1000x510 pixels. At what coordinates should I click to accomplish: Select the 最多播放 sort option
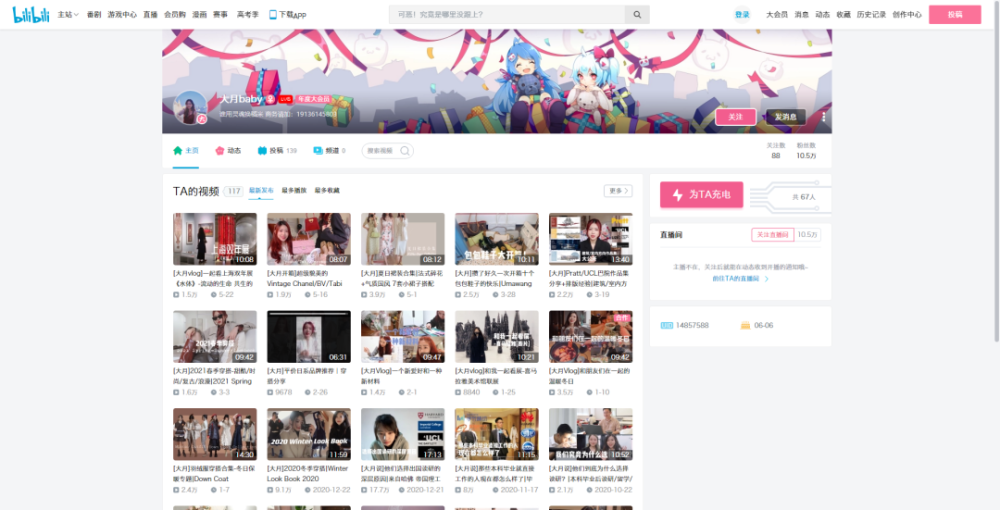point(294,191)
